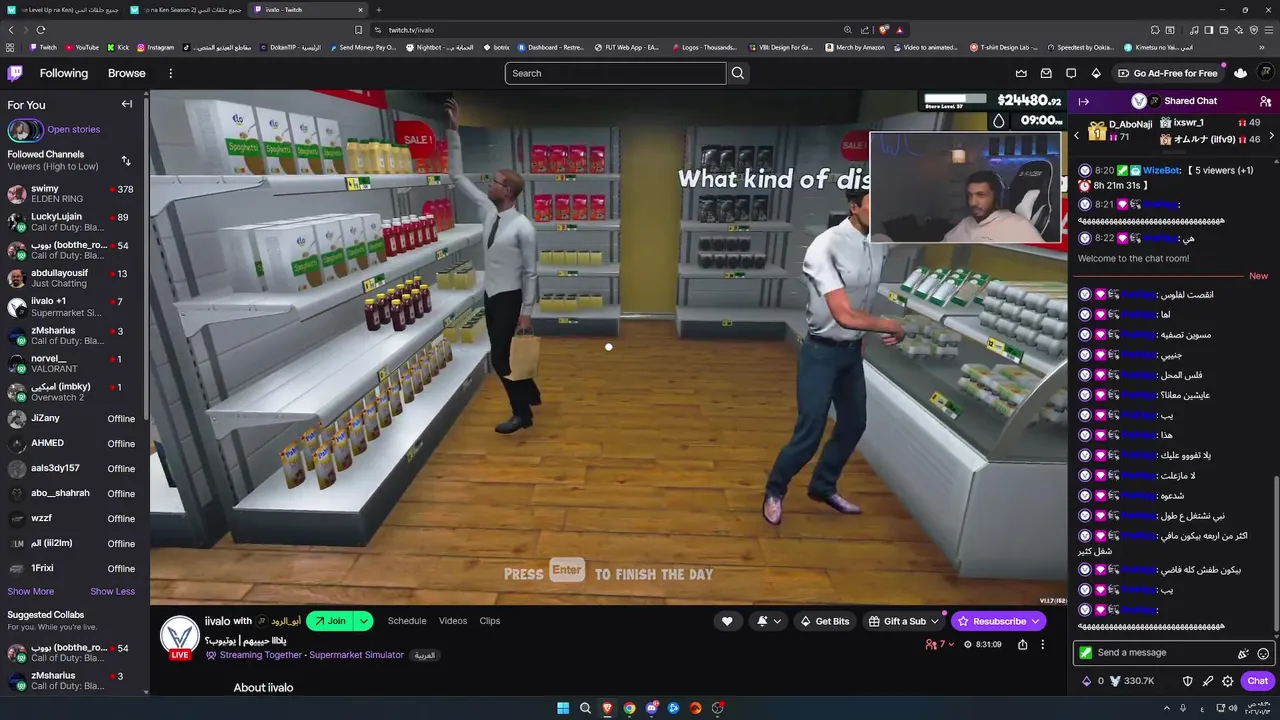
Task: Open abdullayousif Just Chatting channel
Action: click(x=72, y=278)
